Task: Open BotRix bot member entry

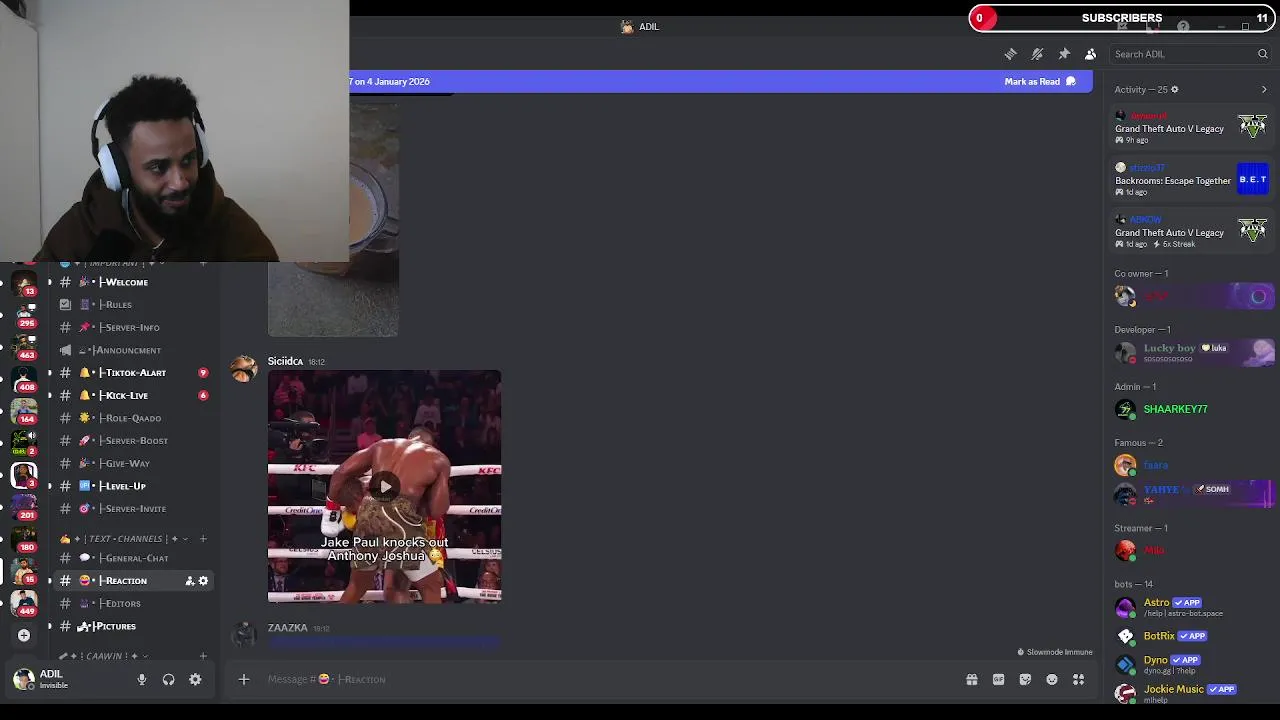Action: [x=1190, y=636]
